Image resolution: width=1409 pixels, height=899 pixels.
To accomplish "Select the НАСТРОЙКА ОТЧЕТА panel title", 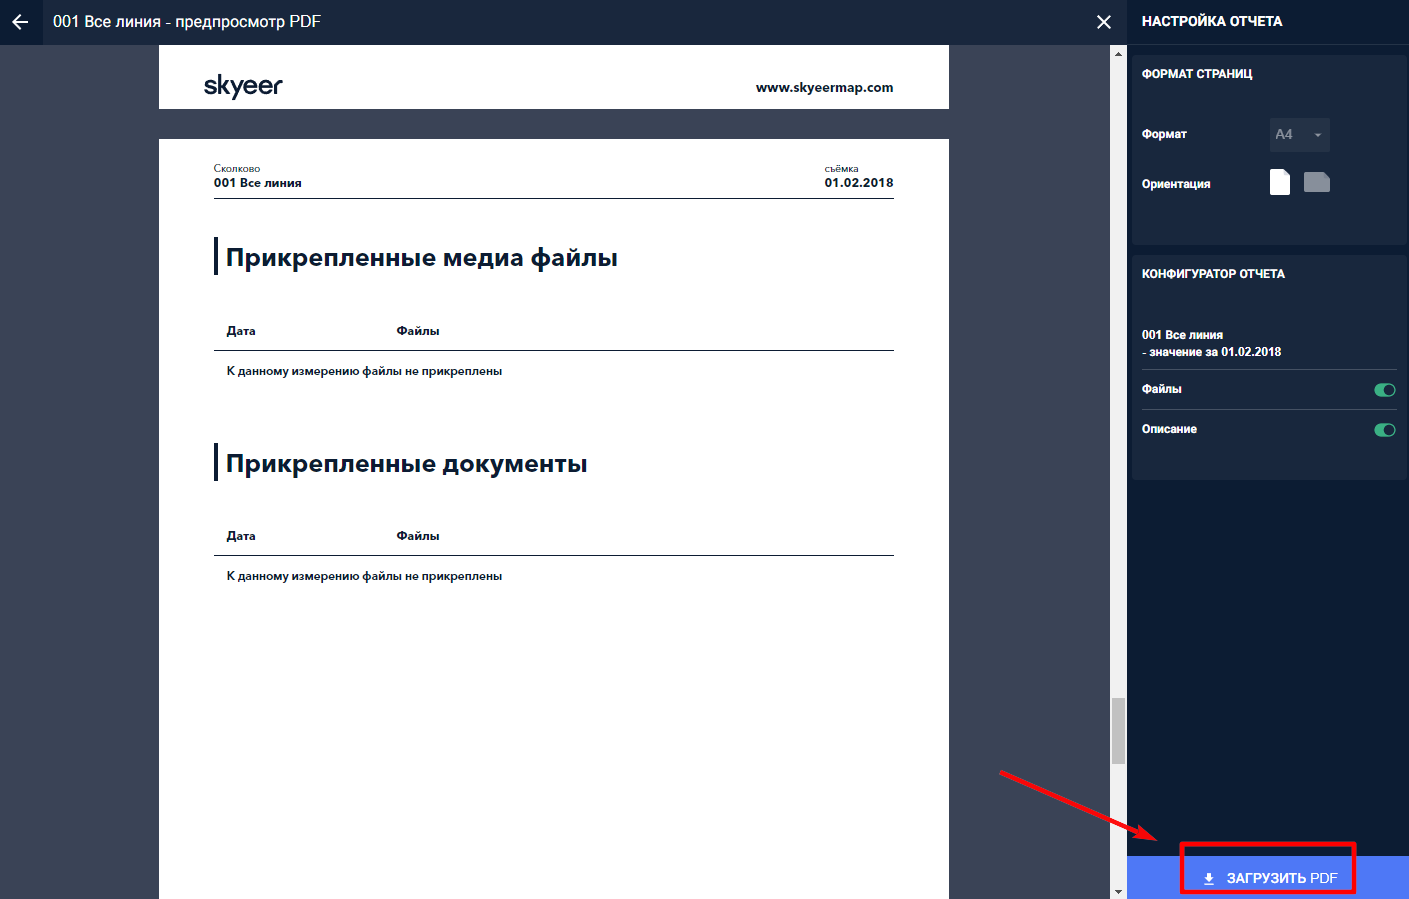I will pyautogui.click(x=1211, y=21).
